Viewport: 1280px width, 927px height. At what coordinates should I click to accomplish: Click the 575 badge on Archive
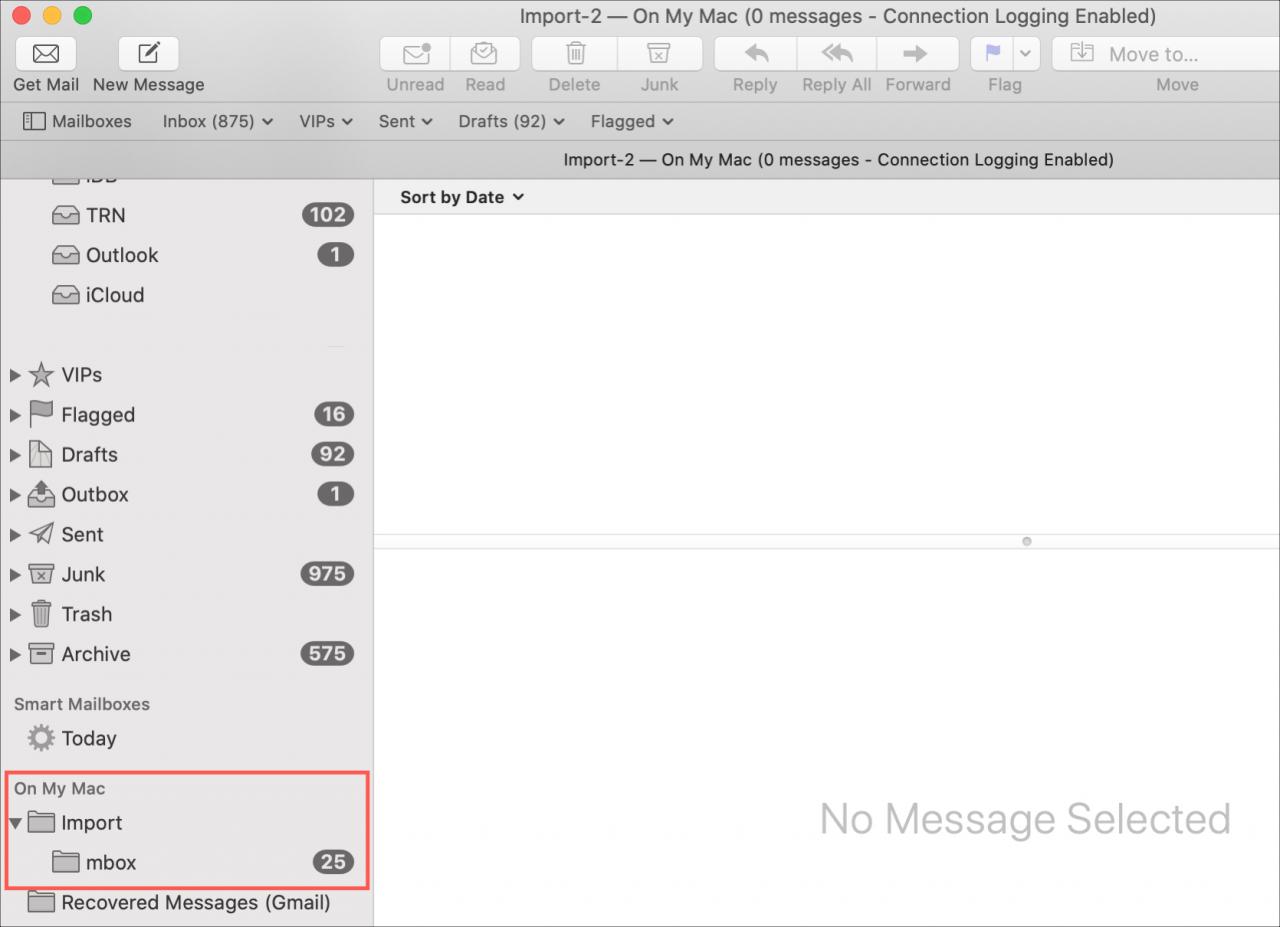point(327,654)
